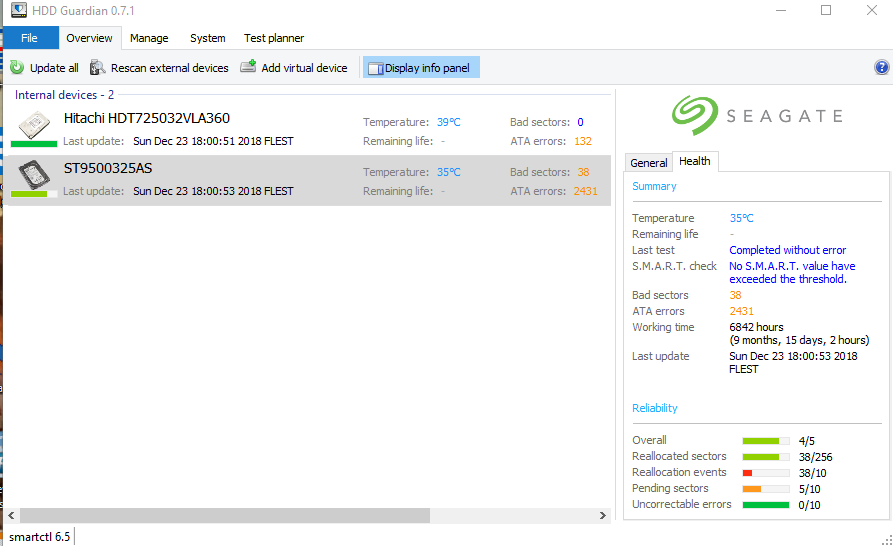Click Hitachi last update timestamp
This screenshot has width=893, height=546.
tap(214, 141)
